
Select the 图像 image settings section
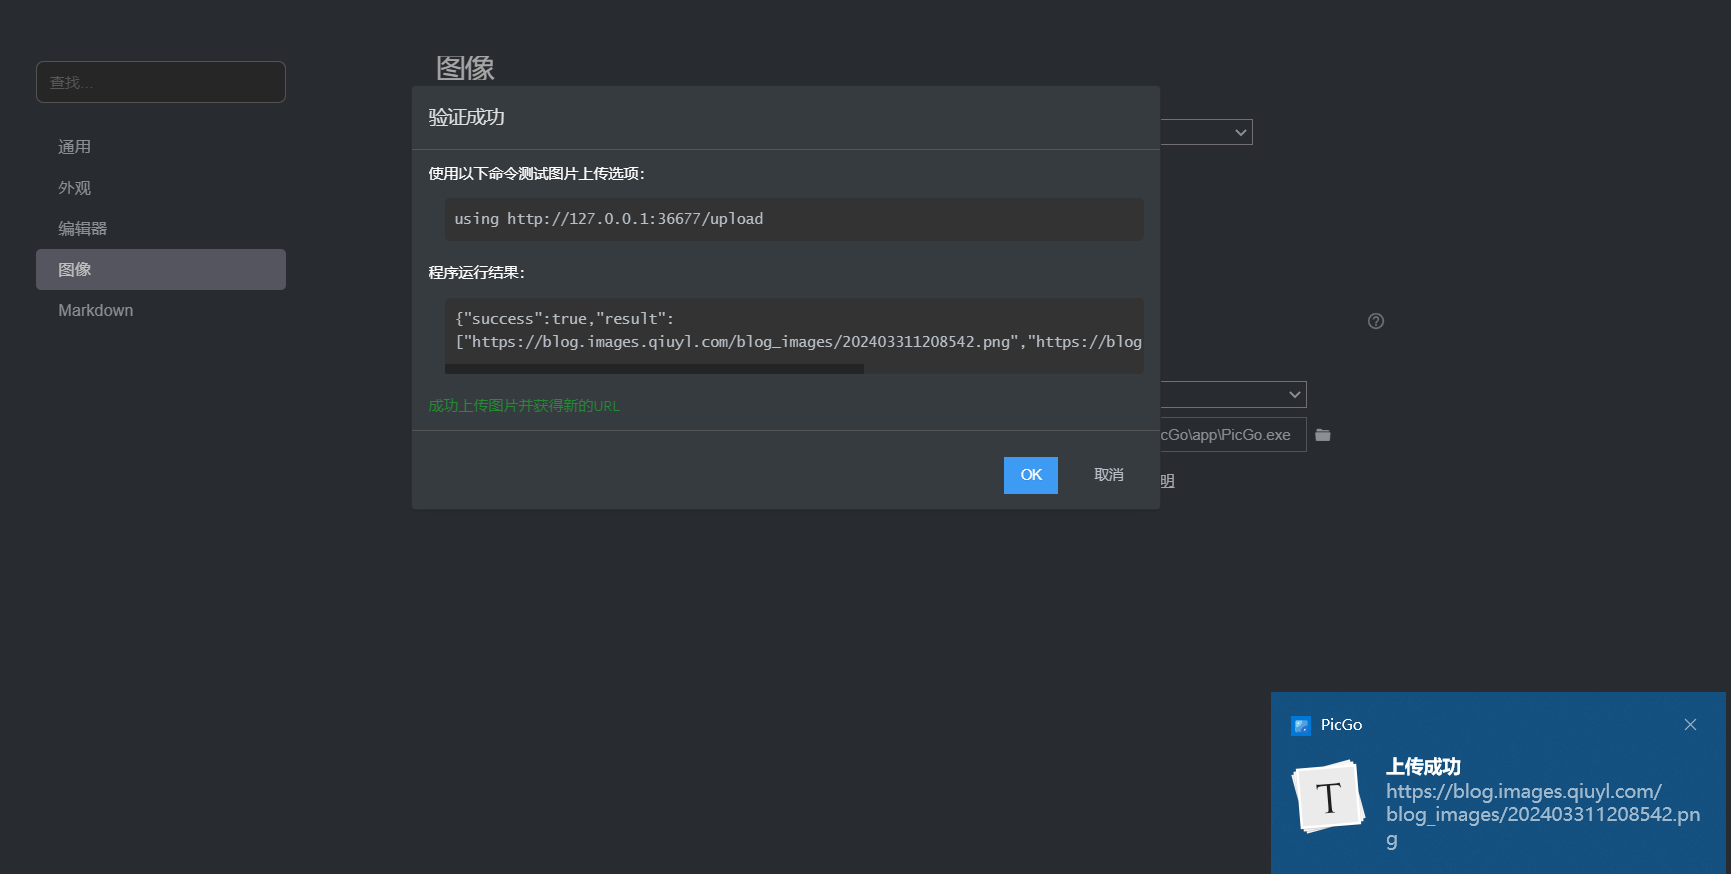click(x=161, y=270)
